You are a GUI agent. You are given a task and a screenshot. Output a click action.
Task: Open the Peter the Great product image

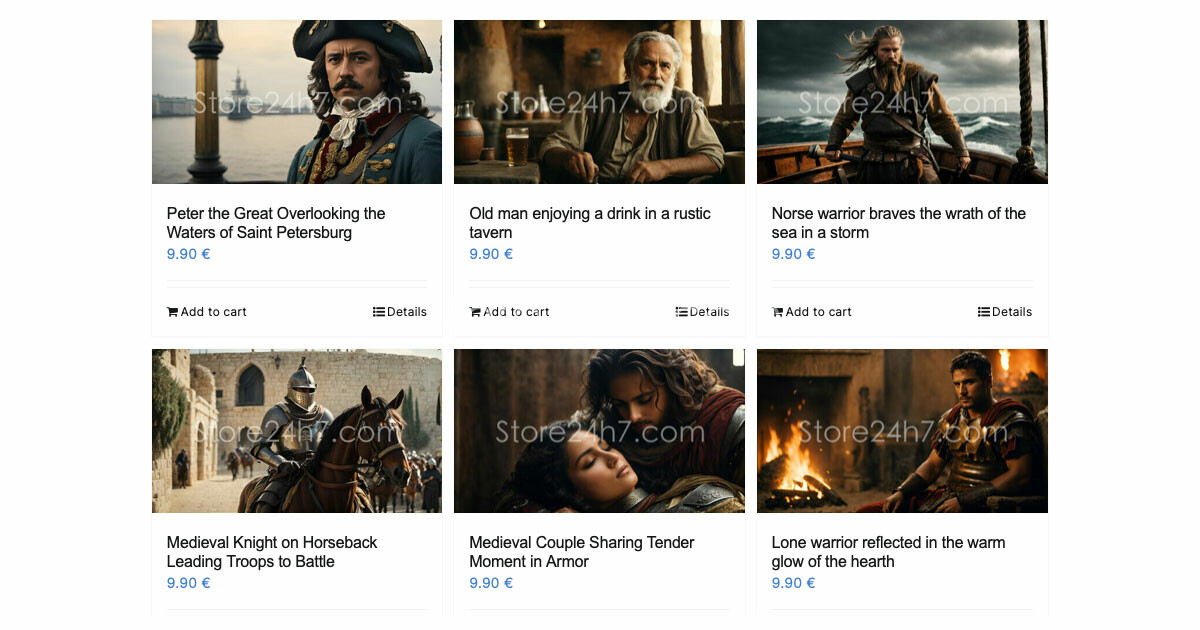[x=296, y=101]
